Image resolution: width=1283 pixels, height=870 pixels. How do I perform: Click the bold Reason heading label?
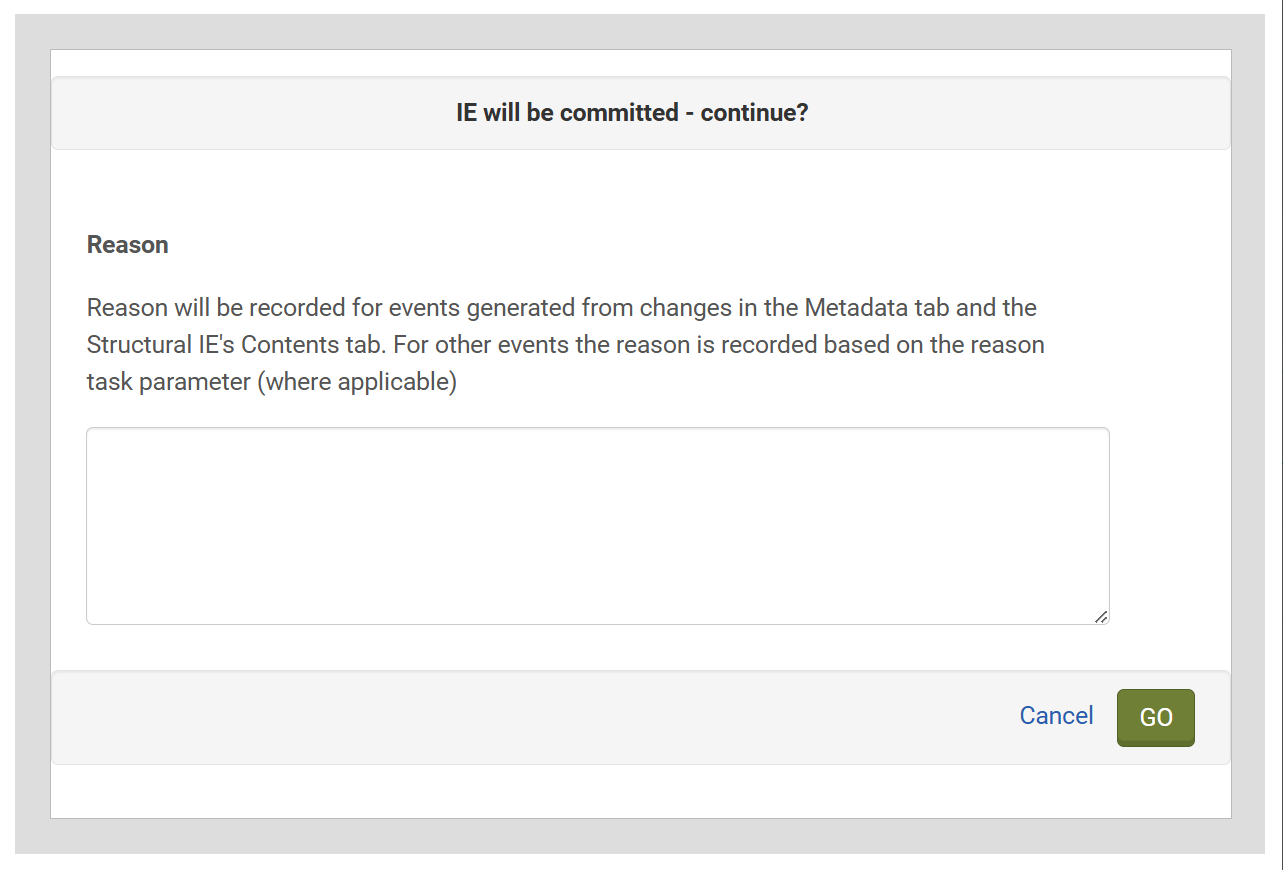[128, 245]
